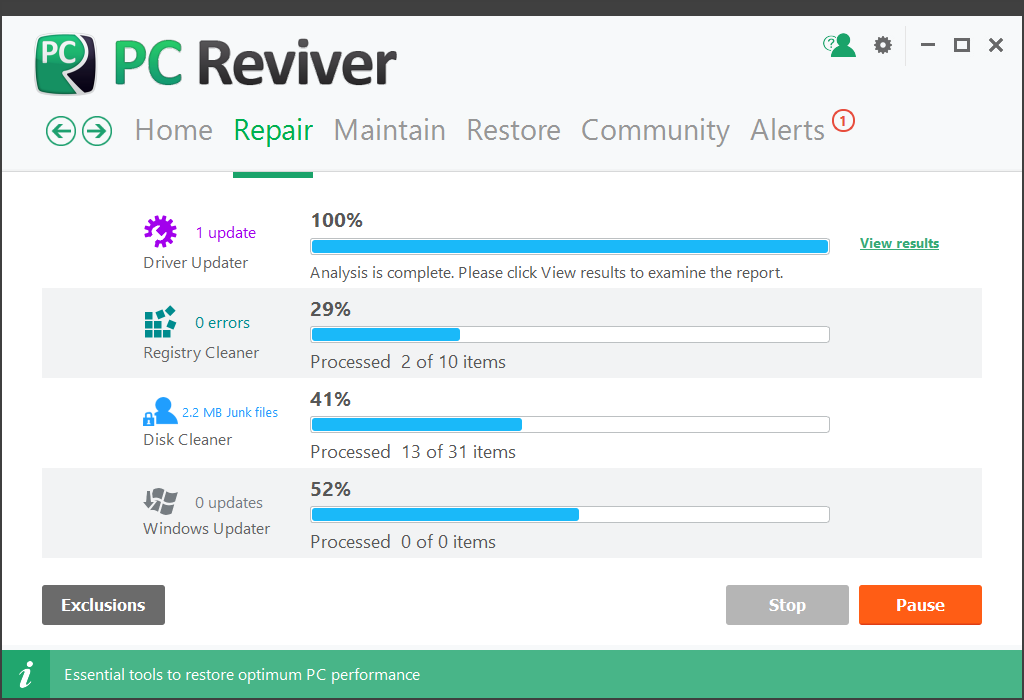Open the help and account user icon

tap(840, 45)
